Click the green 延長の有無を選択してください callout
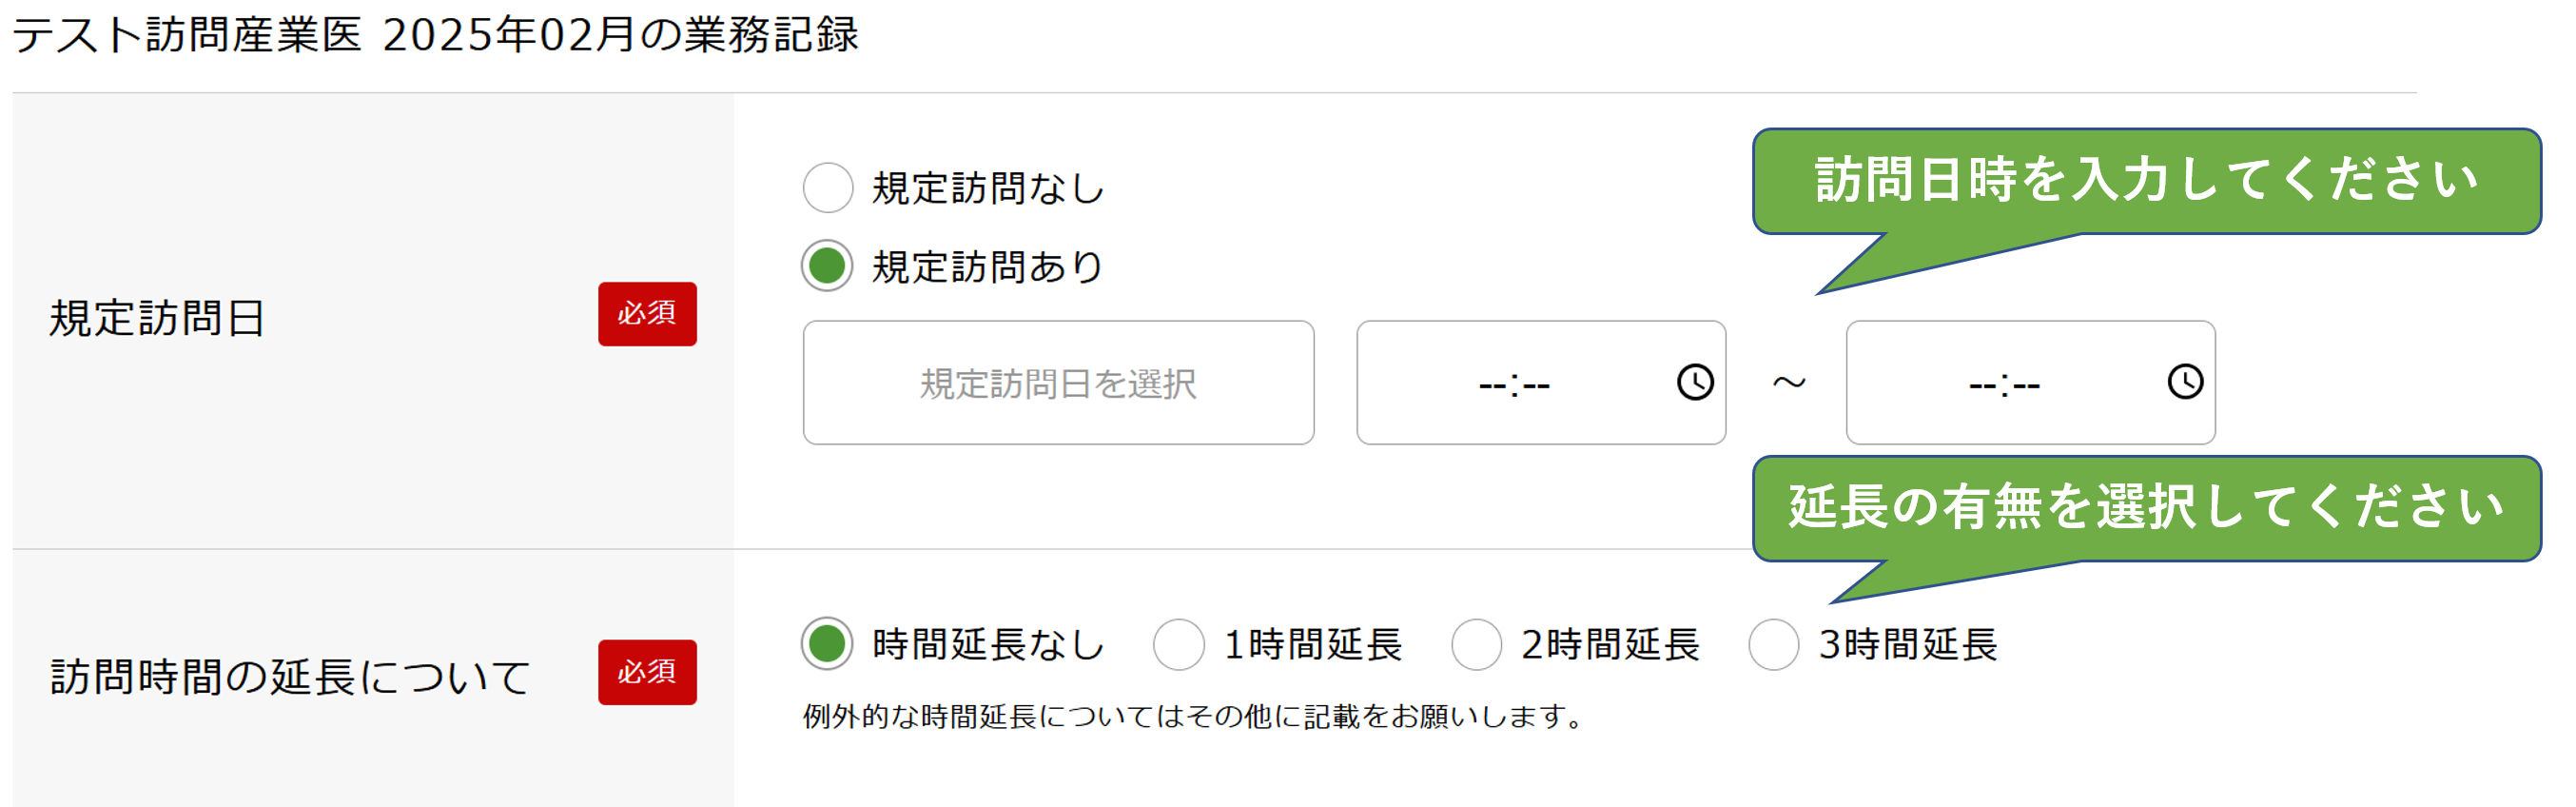The width and height of the screenshot is (2576, 807). click(2146, 507)
